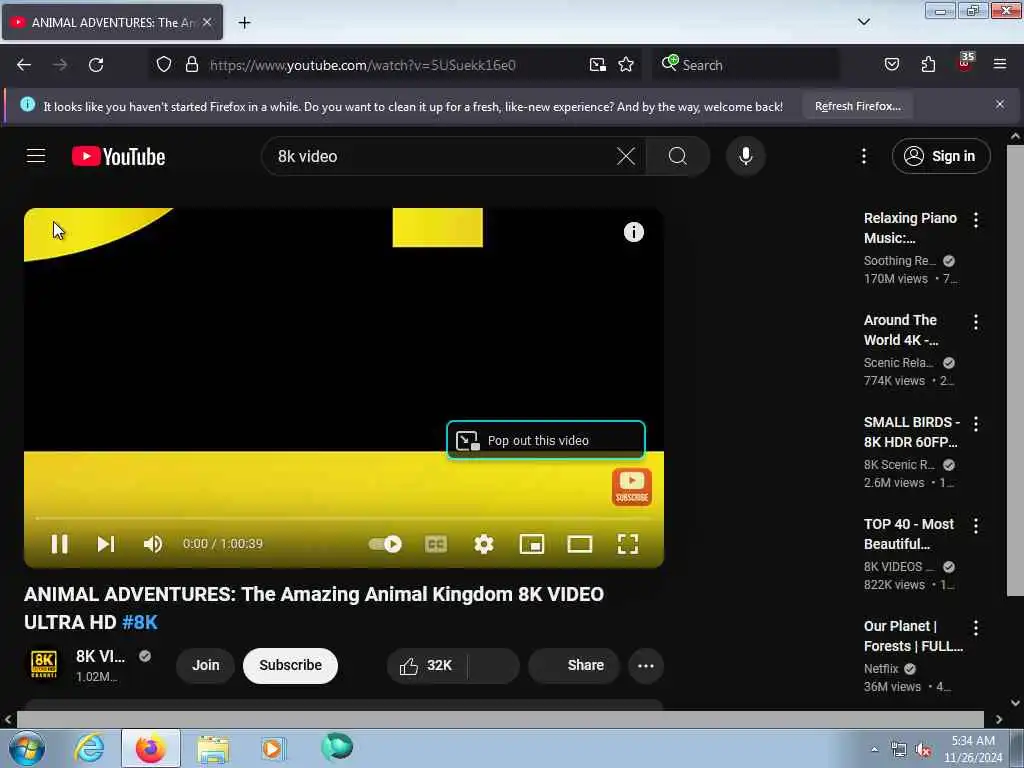Click the video progress bar
The width and height of the screenshot is (1024, 768).
tap(344, 518)
